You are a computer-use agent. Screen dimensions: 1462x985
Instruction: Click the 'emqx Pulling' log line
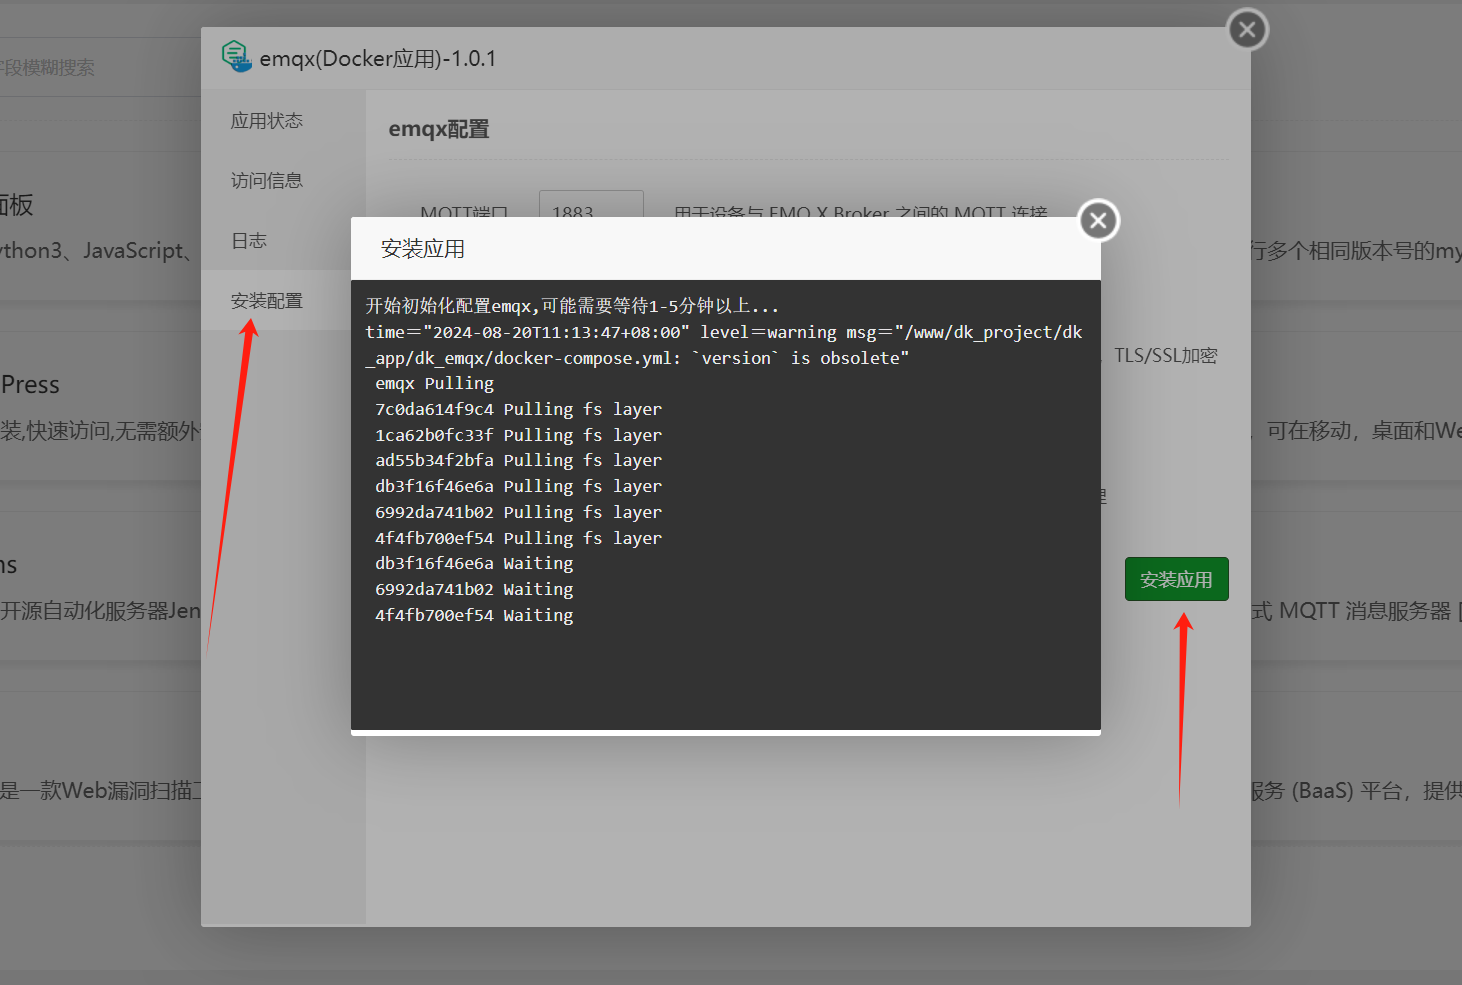click(434, 384)
